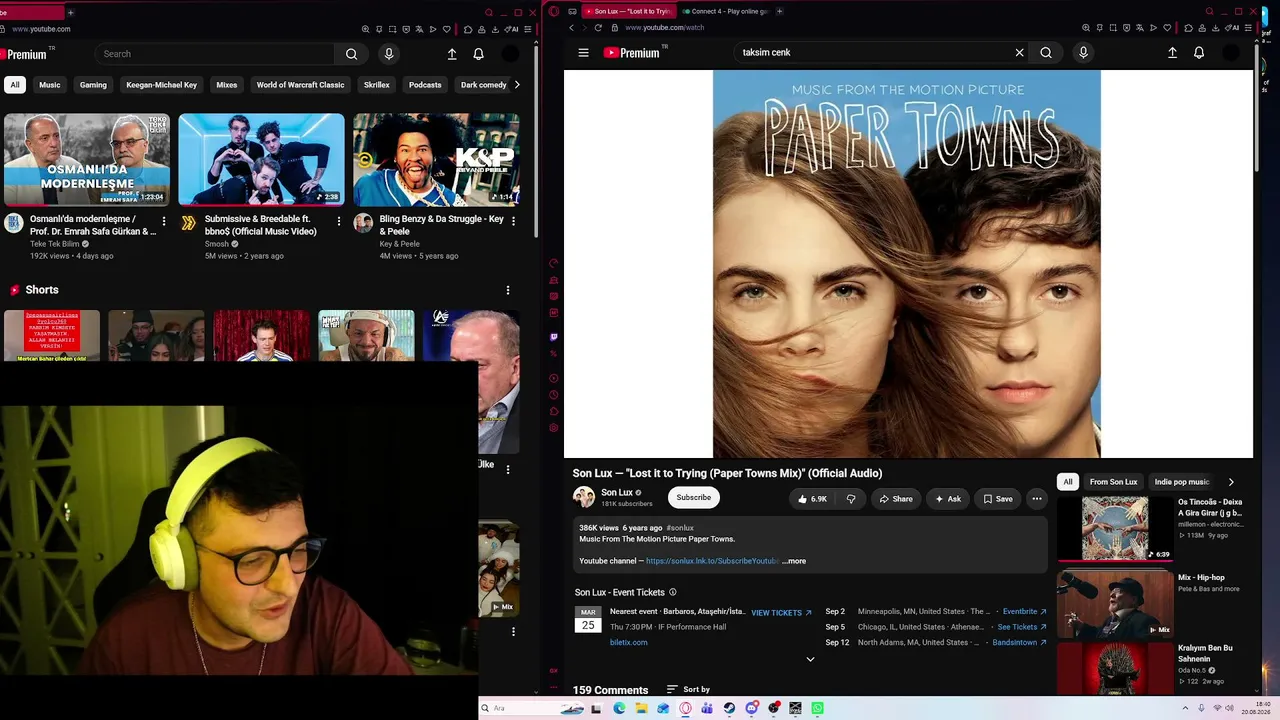Screen dimensions: 1280x720
Task: Show more chips in the recommendations sidebar
Action: (x=1231, y=482)
